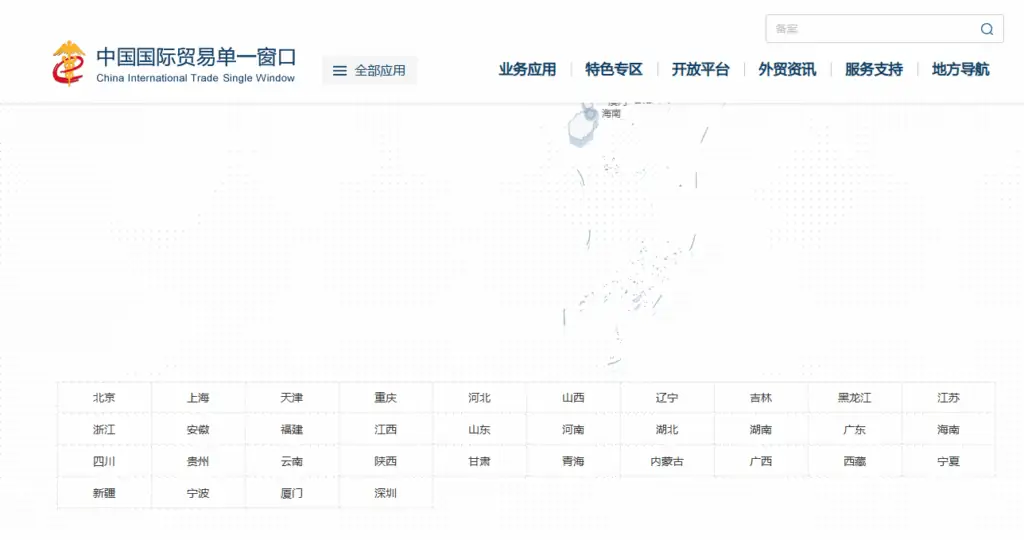1024x540 pixels.
Task: Open the 全部应用 hamburger menu
Action: (369, 70)
